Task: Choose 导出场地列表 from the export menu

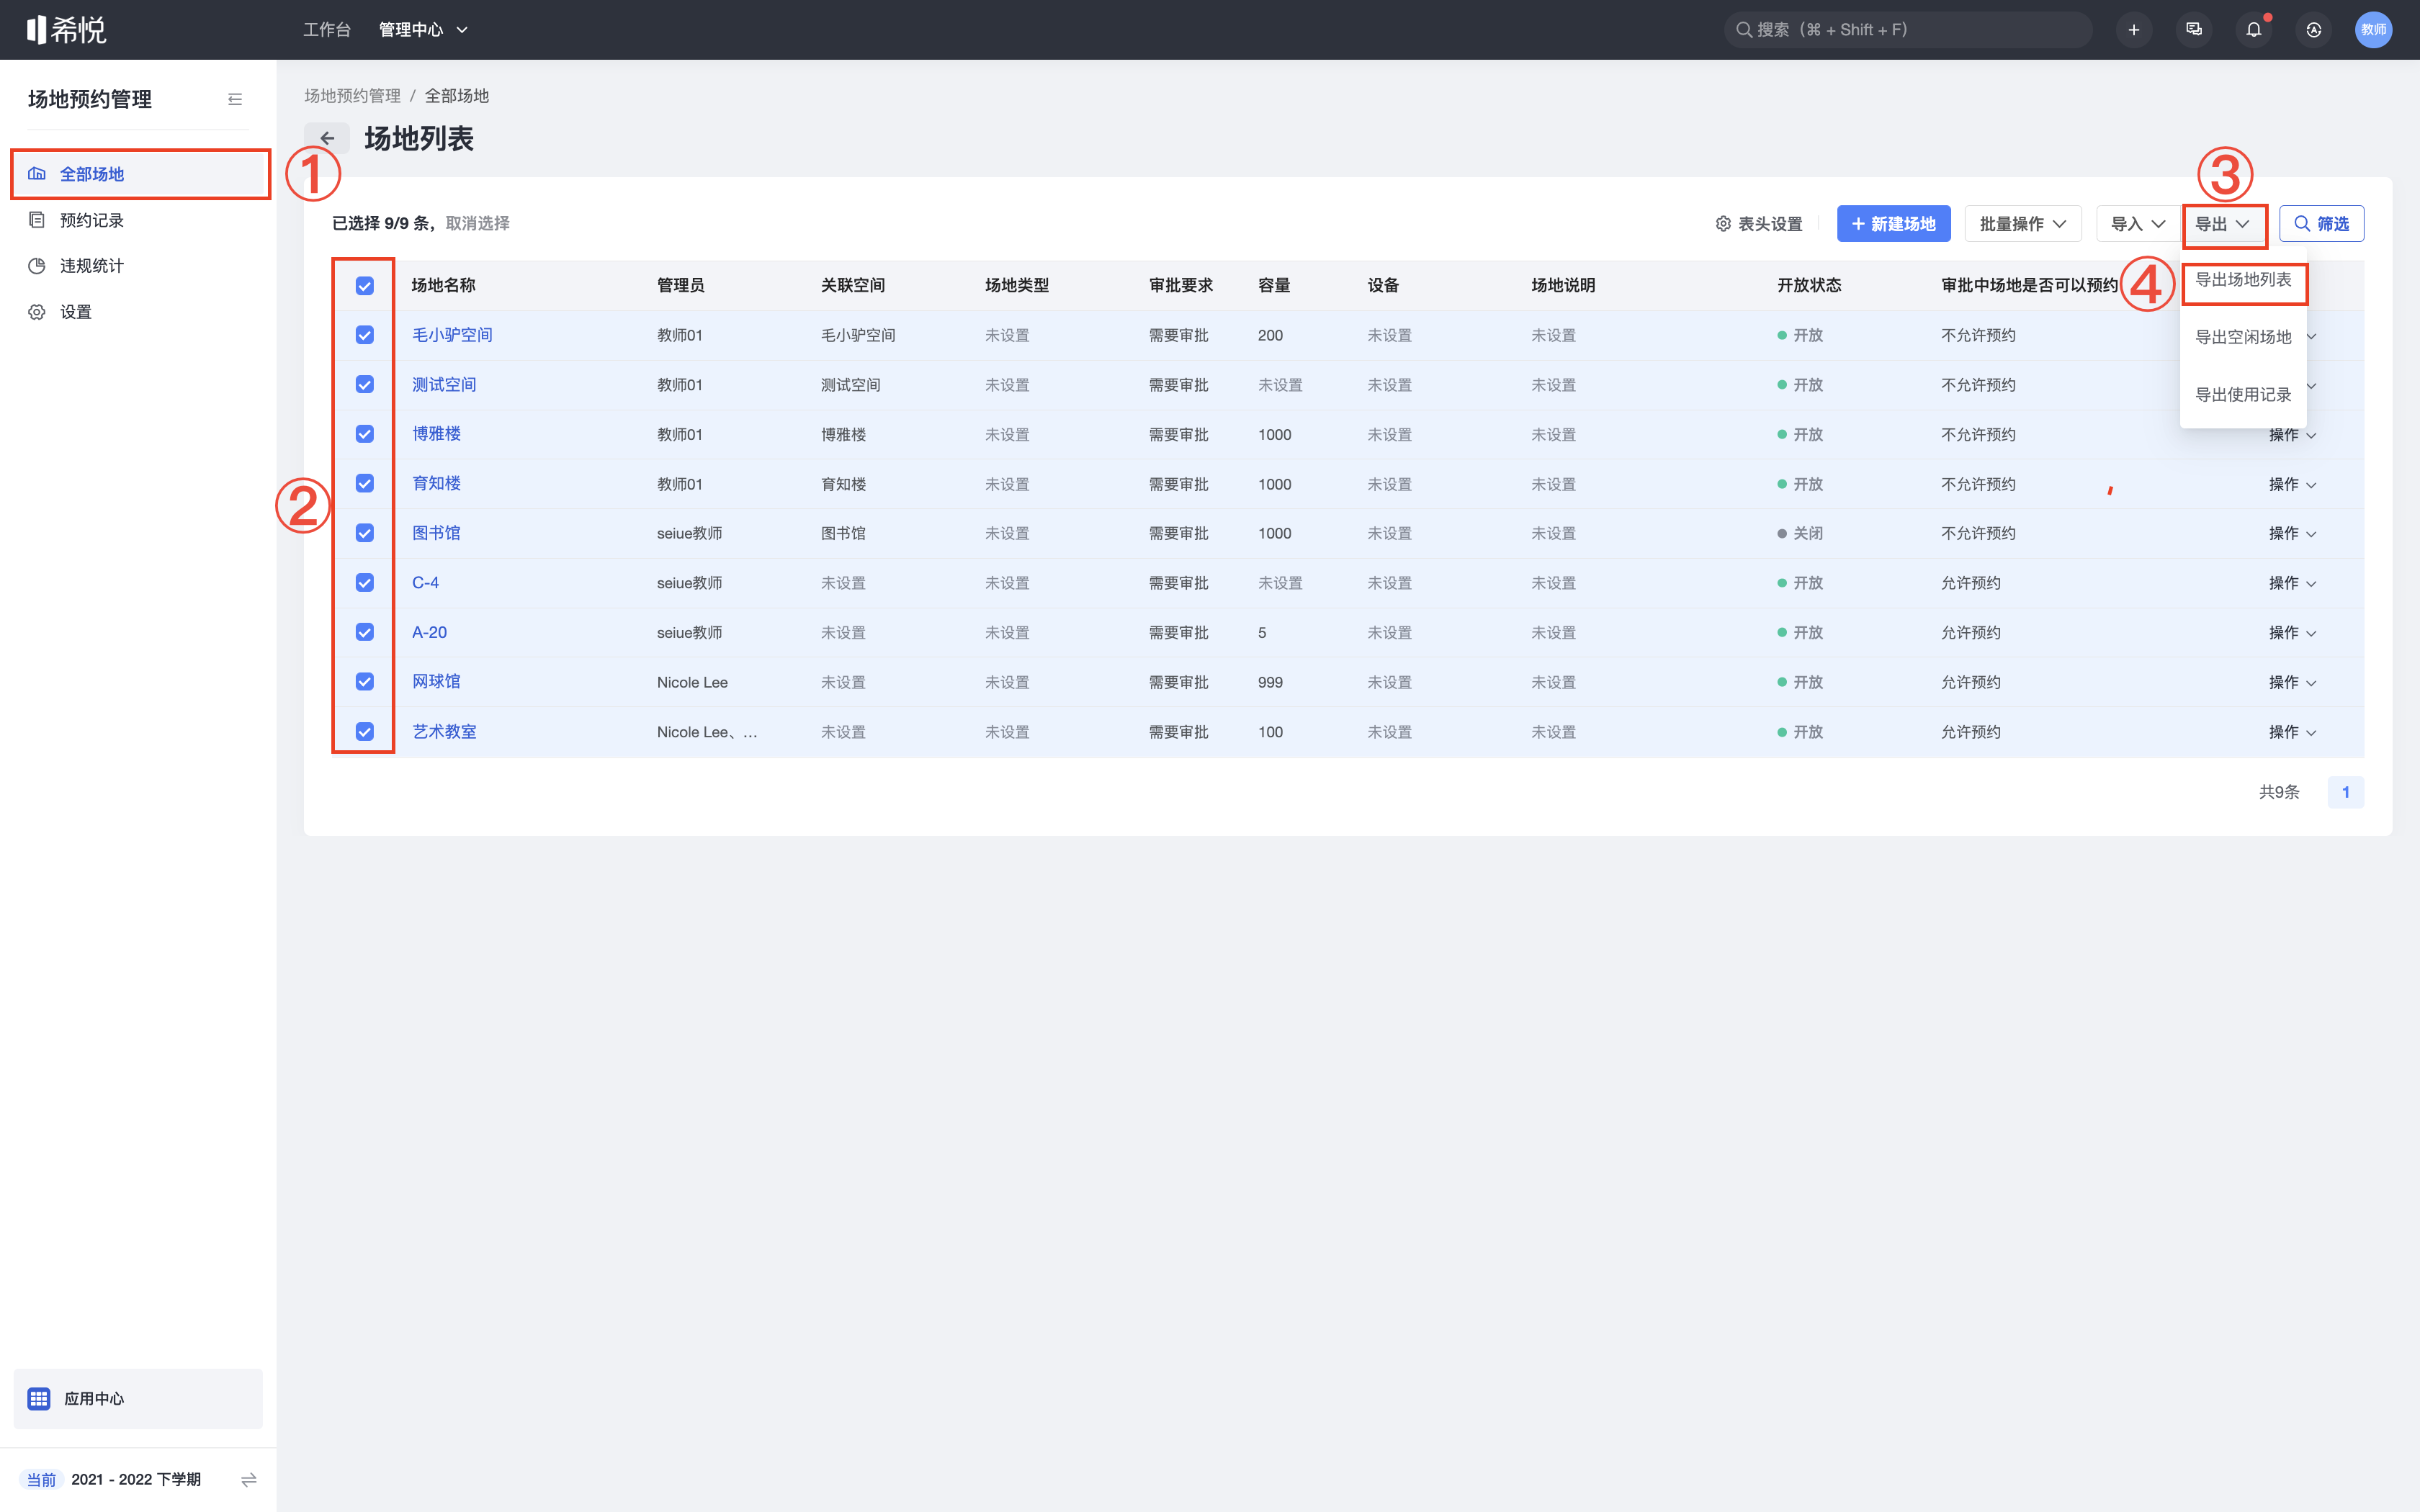Action: point(2243,280)
